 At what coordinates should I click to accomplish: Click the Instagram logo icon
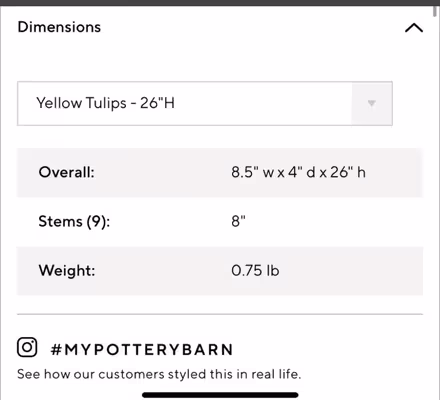(27, 347)
